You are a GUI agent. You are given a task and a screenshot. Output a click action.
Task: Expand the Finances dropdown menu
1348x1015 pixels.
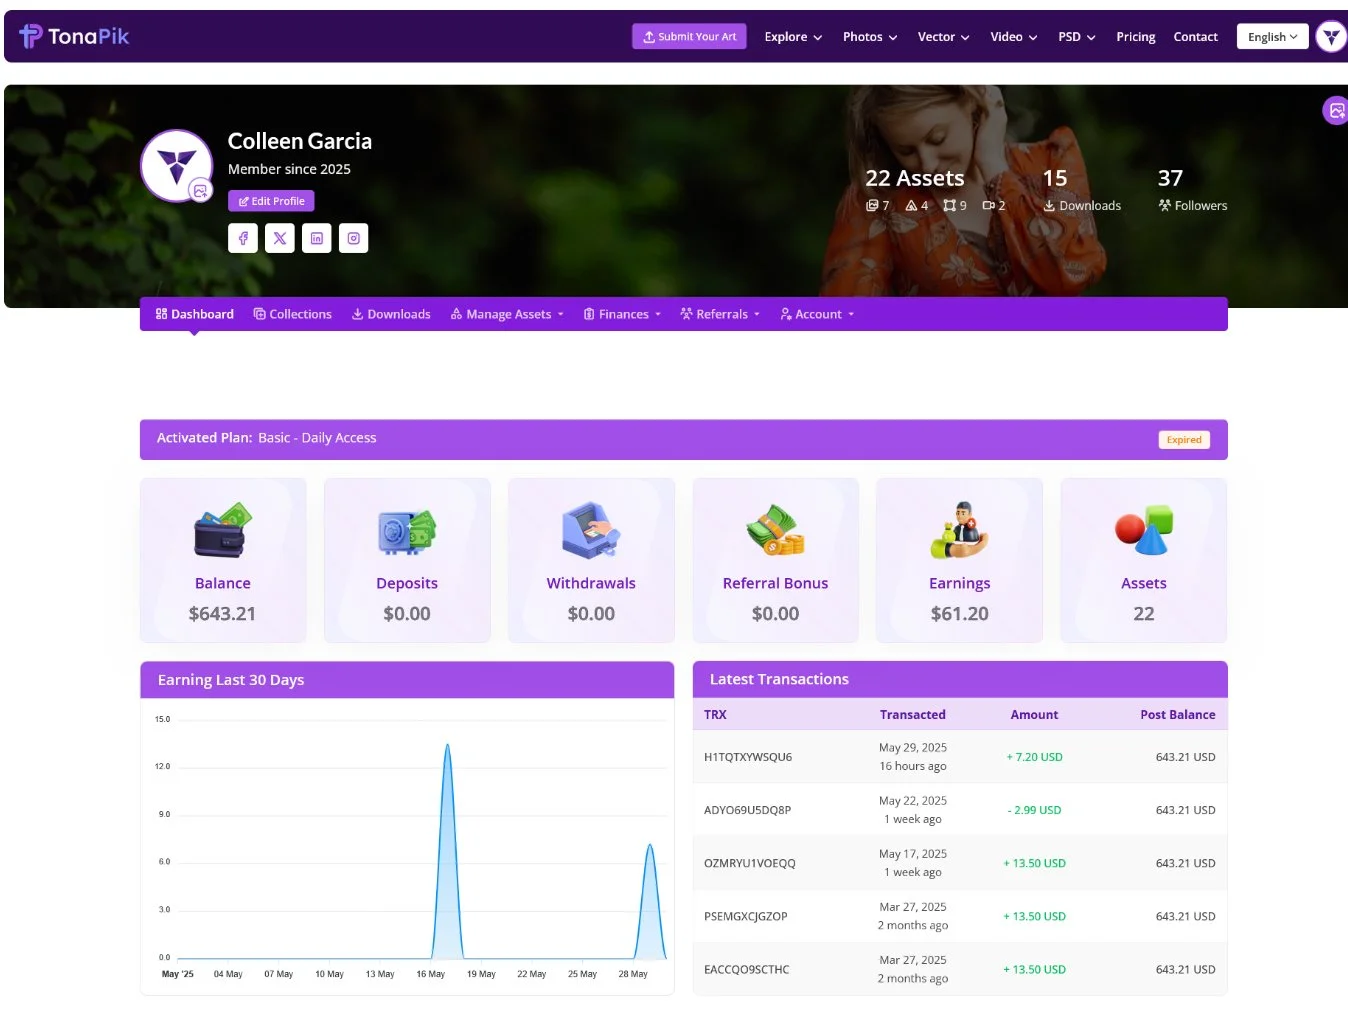pyautogui.click(x=622, y=314)
